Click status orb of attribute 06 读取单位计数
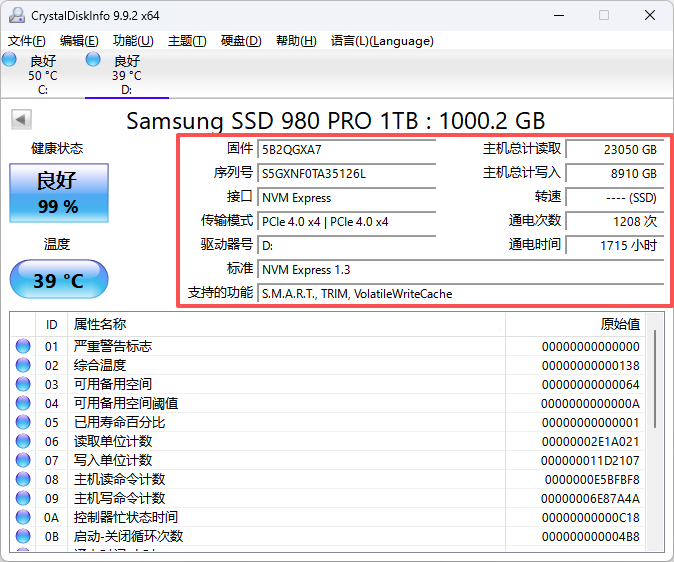The image size is (674, 562). [23, 441]
